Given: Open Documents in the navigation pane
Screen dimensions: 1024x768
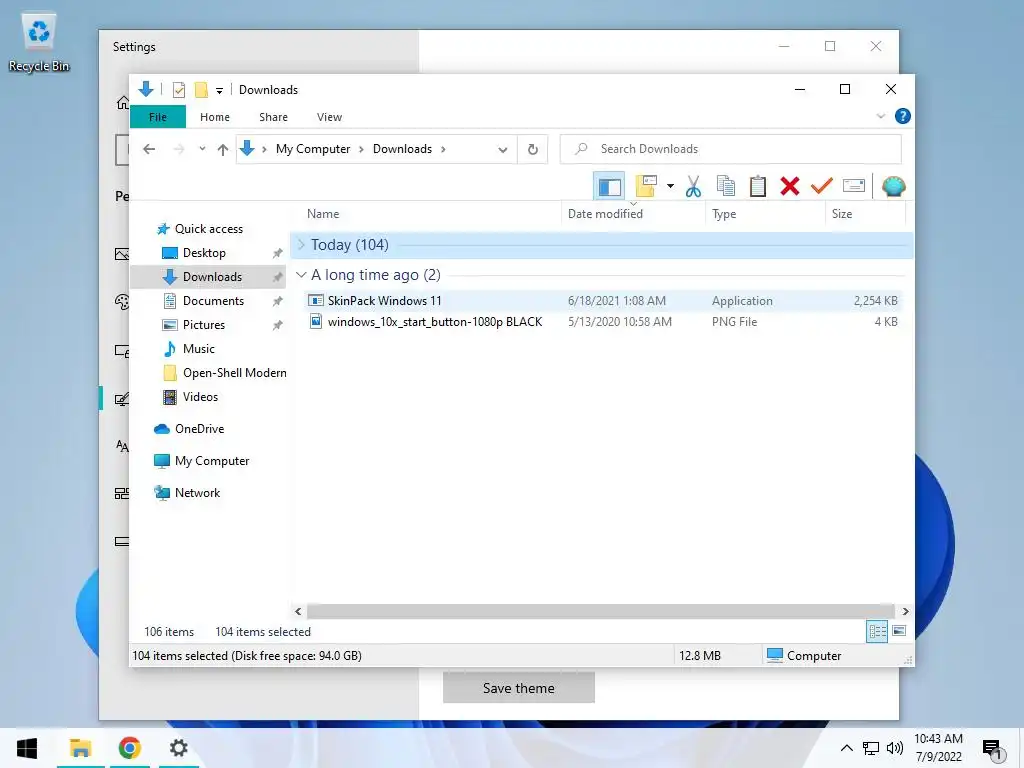Looking at the screenshot, I should click(x=213, y=300).
